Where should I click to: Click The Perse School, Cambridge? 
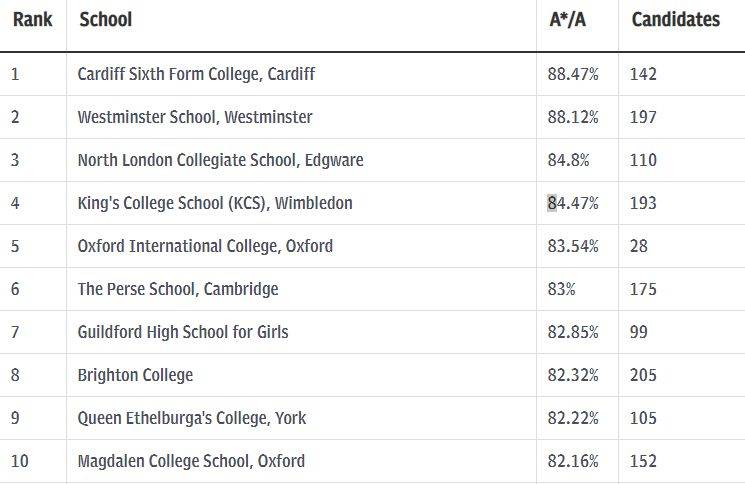[x=178, y=289]
